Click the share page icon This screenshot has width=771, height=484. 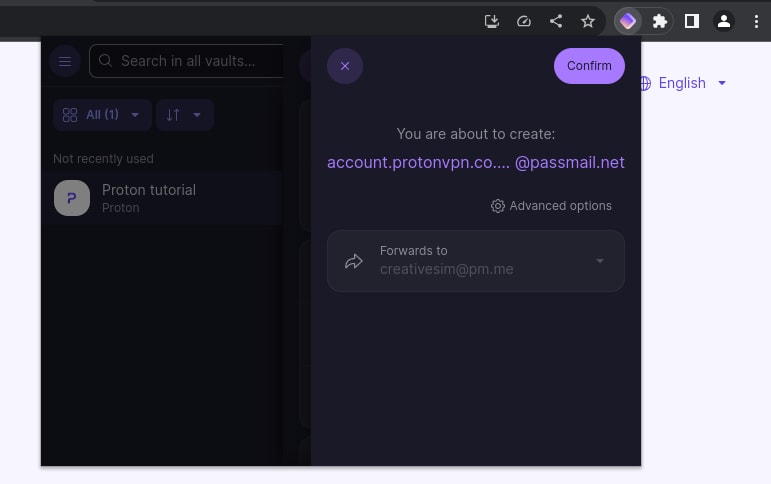[x=556, y=21]
